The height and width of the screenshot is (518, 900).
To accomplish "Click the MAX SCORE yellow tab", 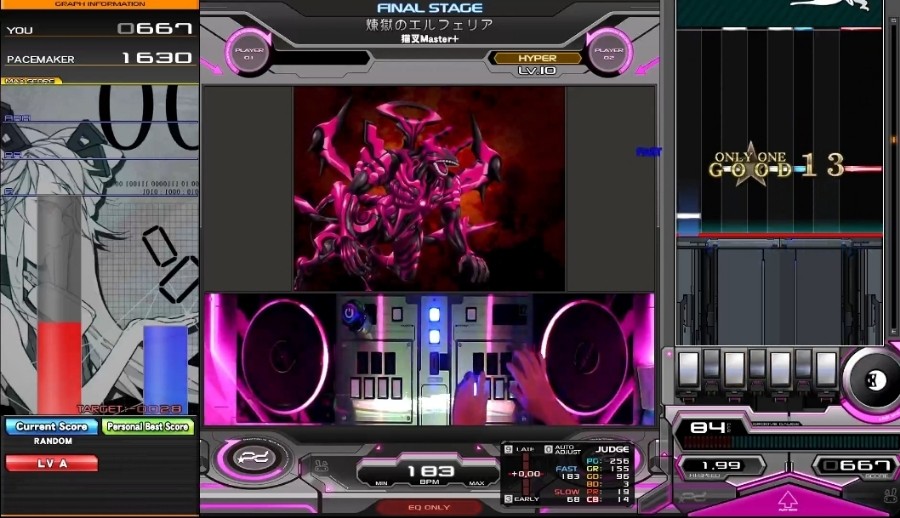I will point(31,81).
